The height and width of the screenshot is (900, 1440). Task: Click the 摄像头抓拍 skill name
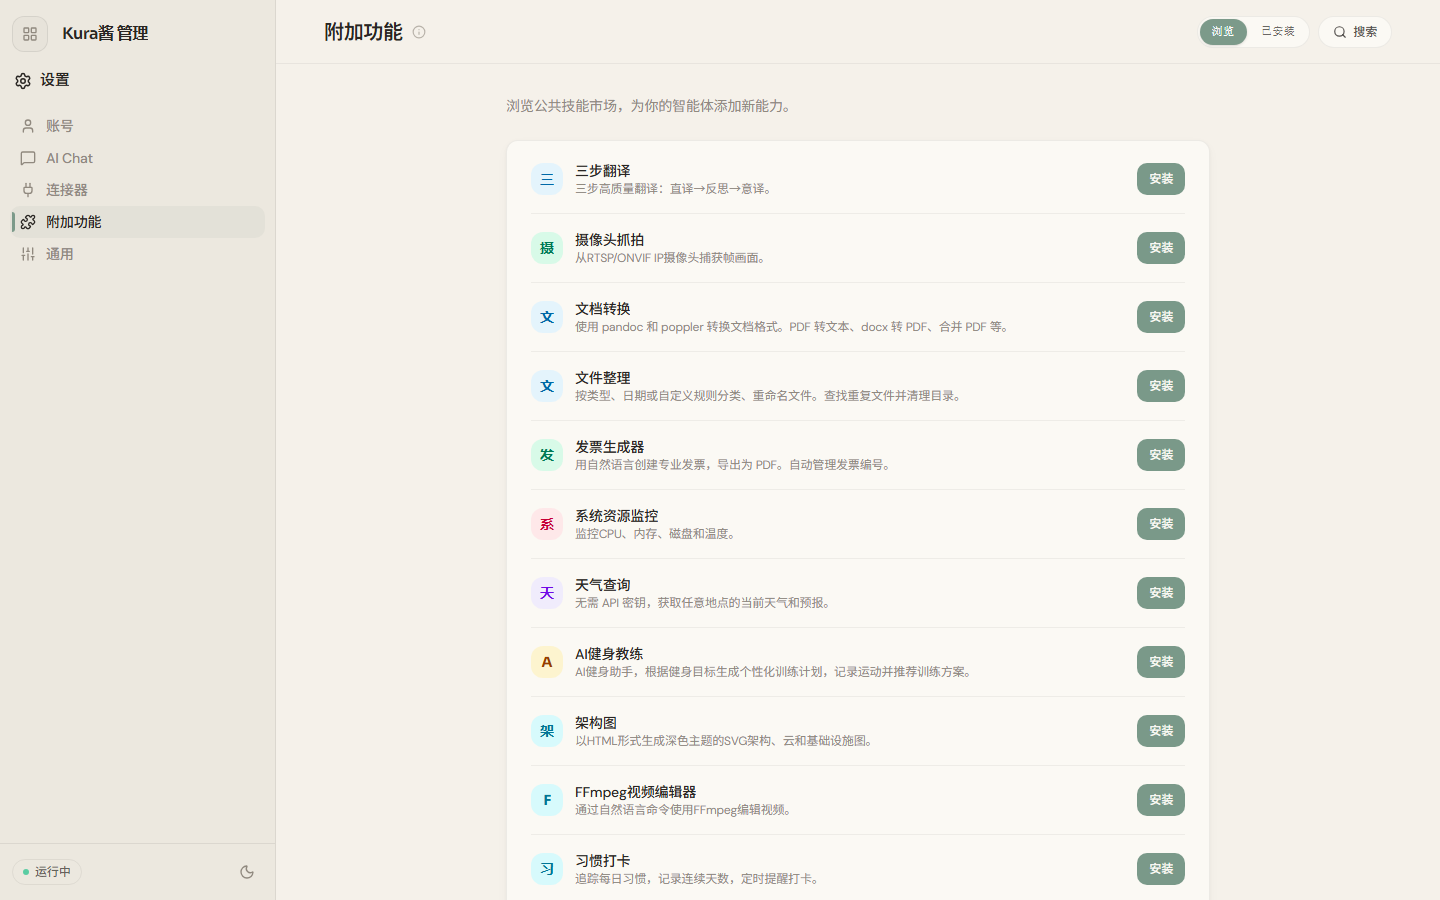609,240
